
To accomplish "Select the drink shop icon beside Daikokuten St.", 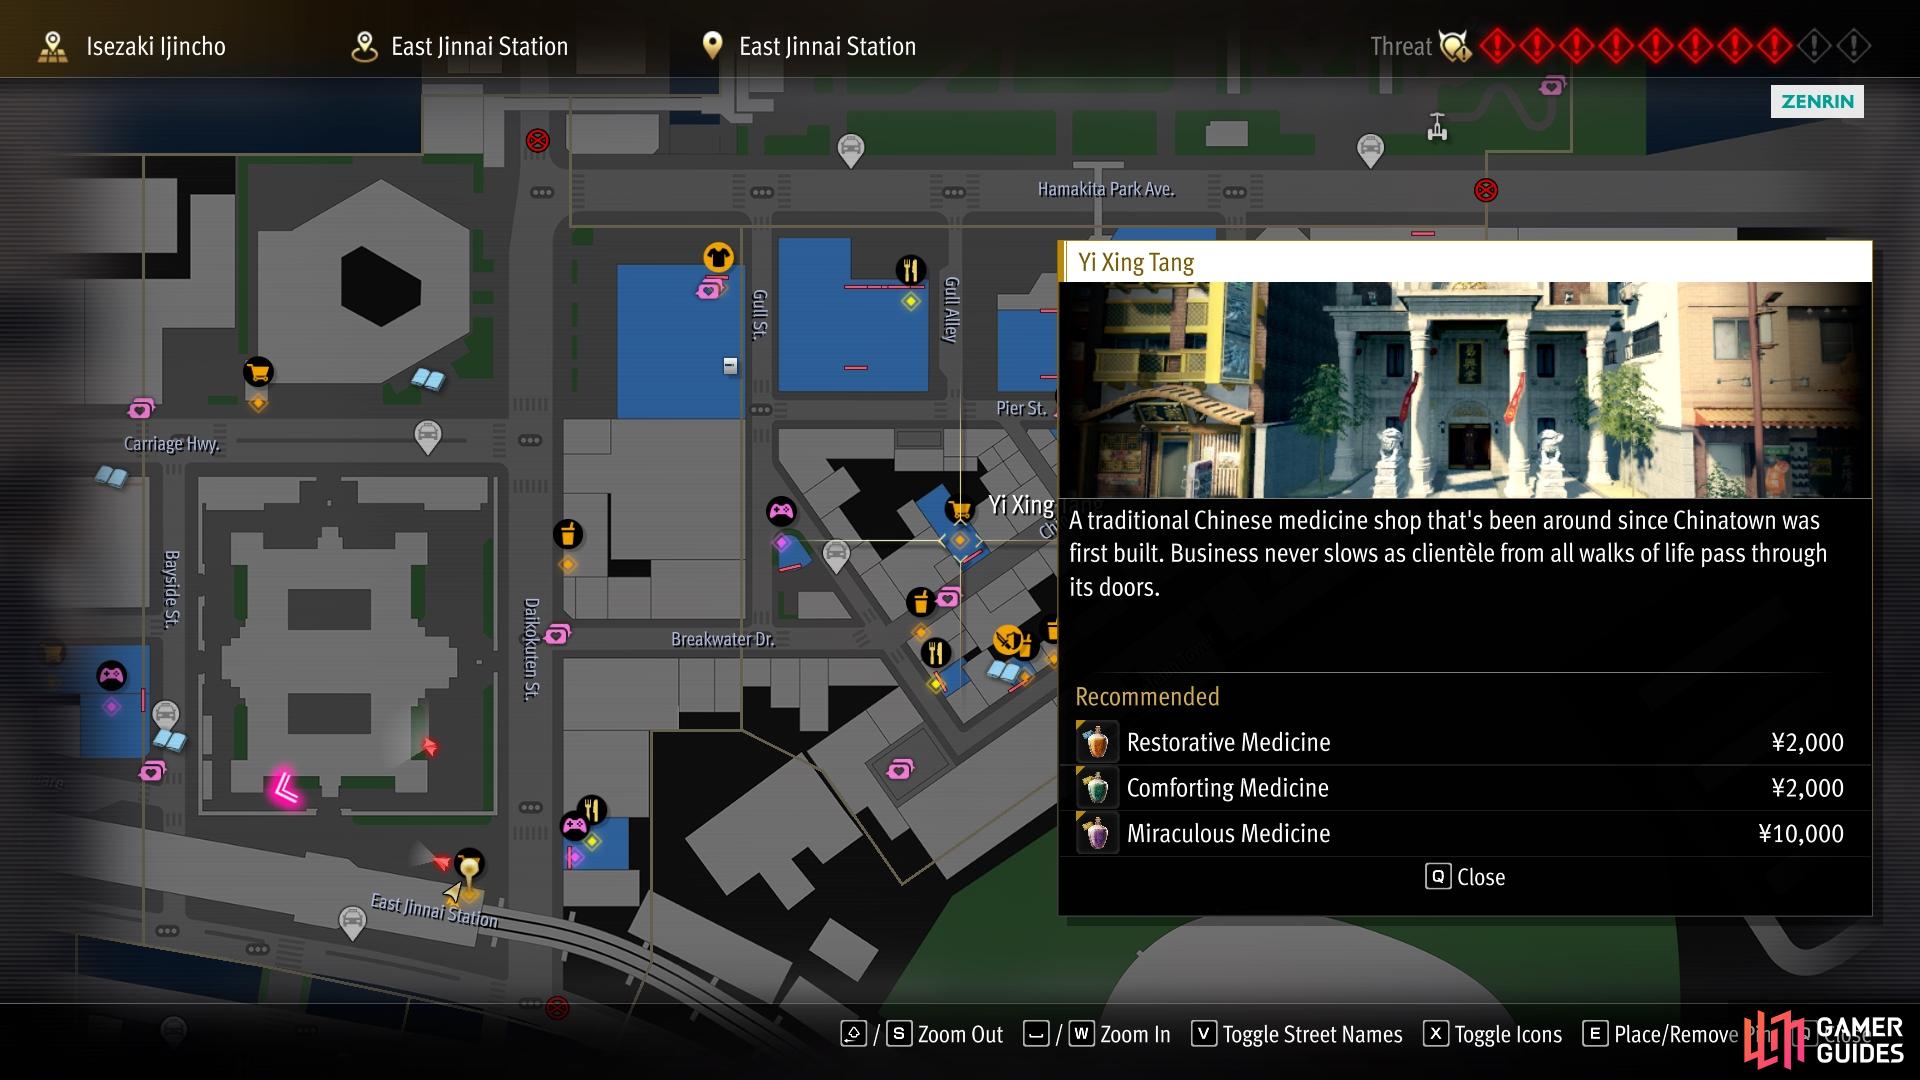I will [x=568, y=534].
